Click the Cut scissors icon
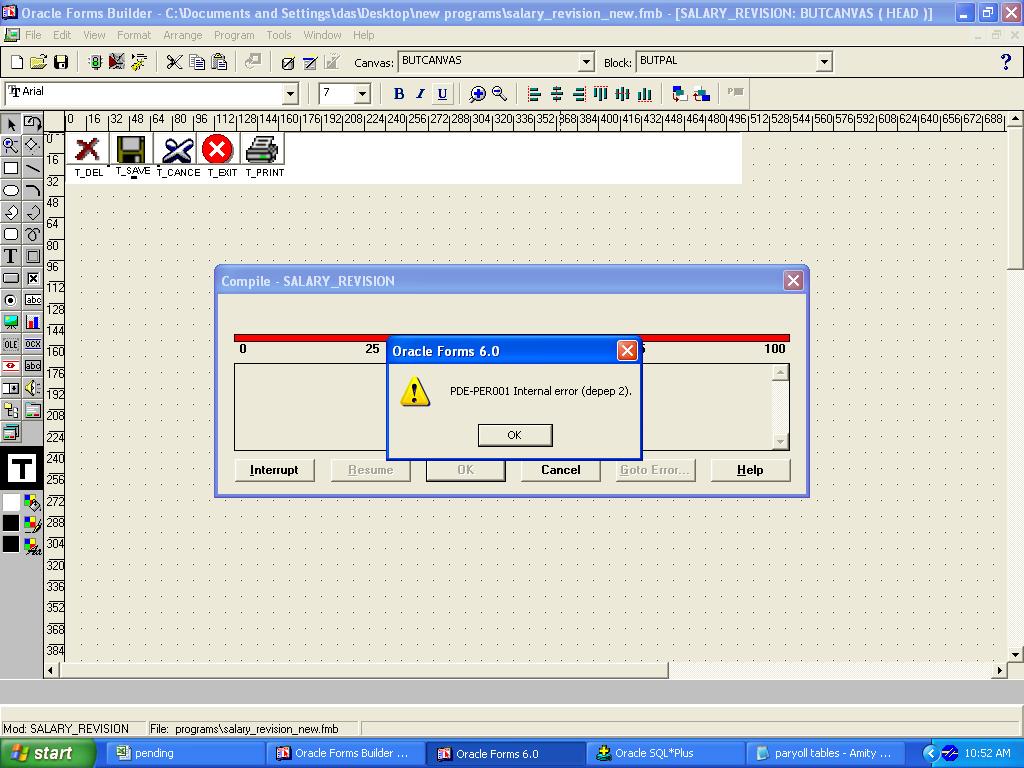1024x768 pixels. point(174,62)
